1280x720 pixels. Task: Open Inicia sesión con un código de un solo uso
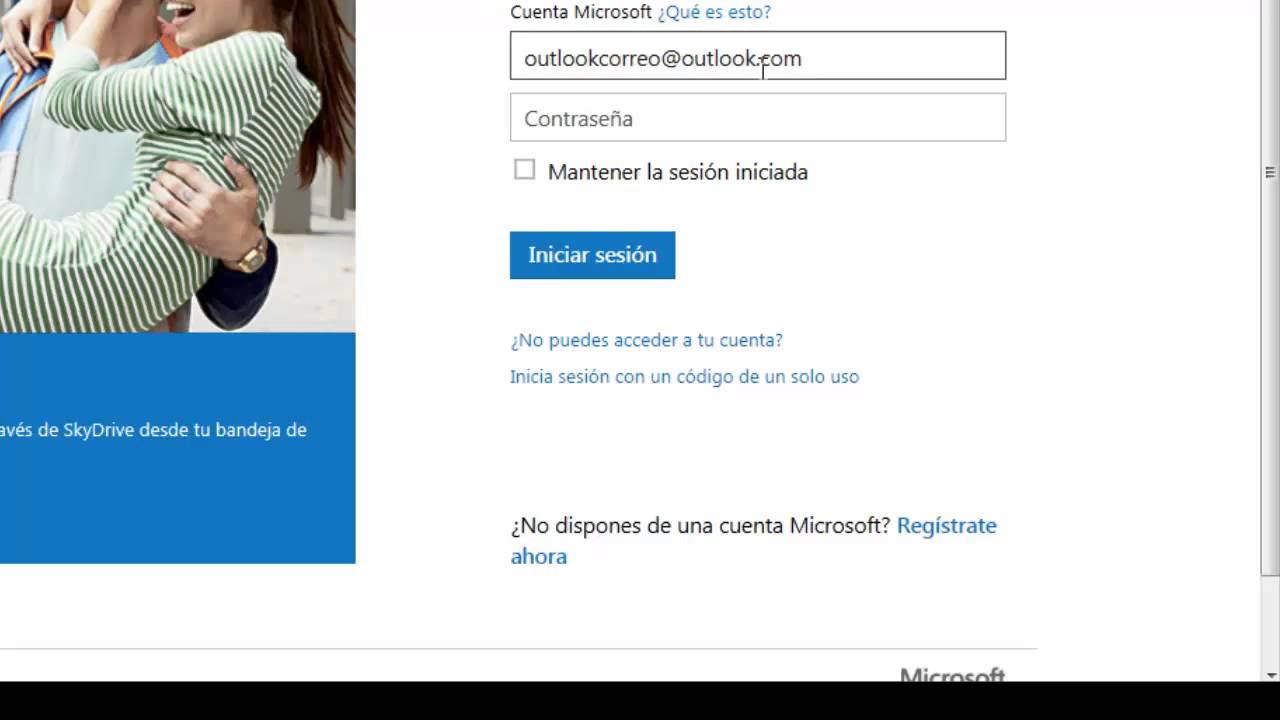684,377
